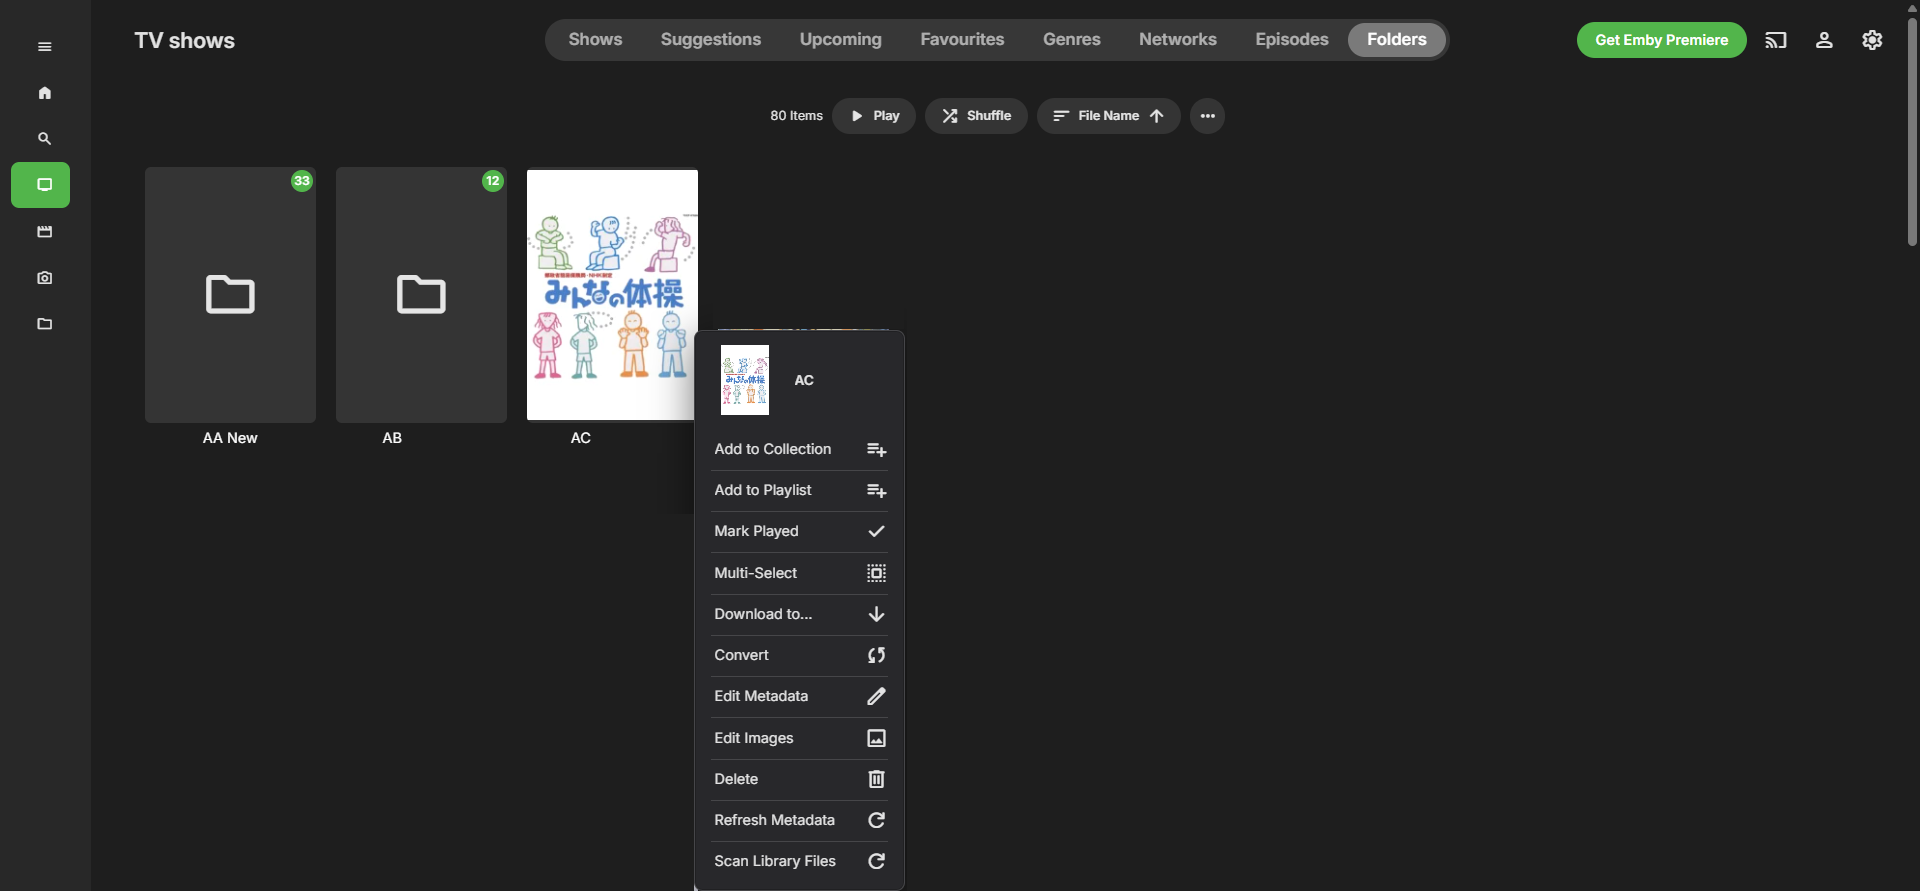Open the photos camera sidebar icon
Screen dimensions: 1920x891
44,278
